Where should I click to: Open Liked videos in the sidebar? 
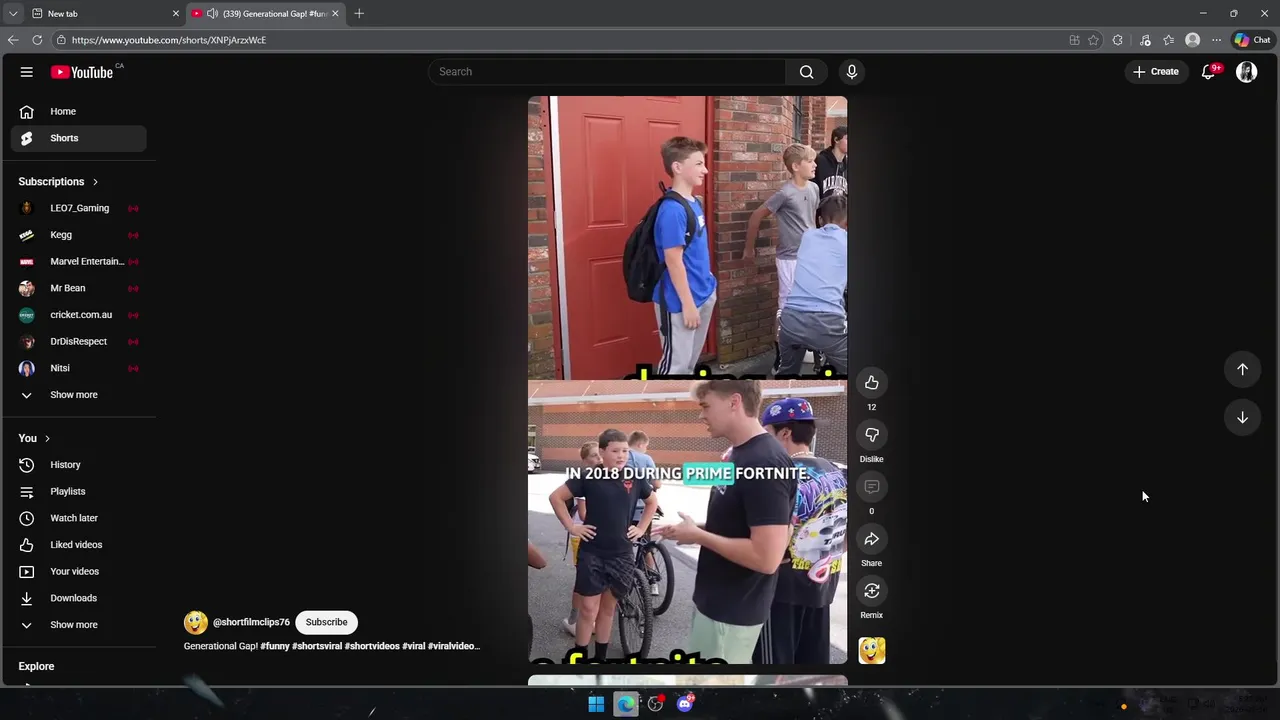(78, 545)
